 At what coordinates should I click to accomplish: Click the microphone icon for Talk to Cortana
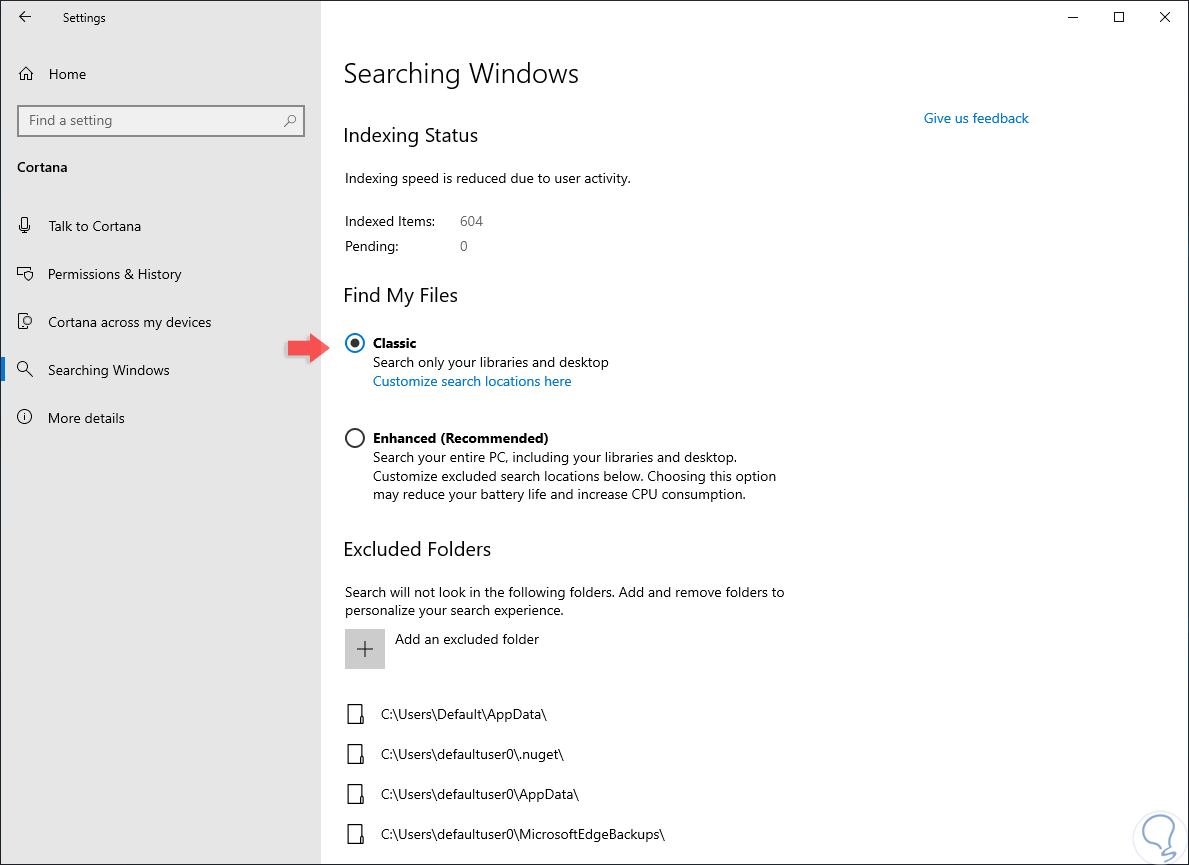(26, 226)
